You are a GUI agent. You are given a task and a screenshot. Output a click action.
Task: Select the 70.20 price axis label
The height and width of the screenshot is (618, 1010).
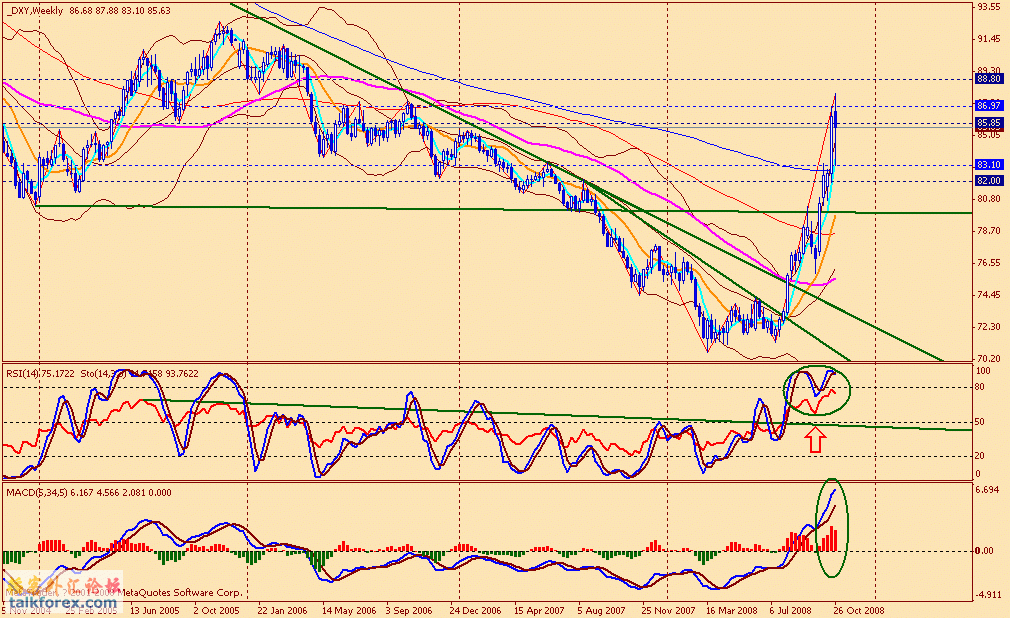(x=989, y=358)
